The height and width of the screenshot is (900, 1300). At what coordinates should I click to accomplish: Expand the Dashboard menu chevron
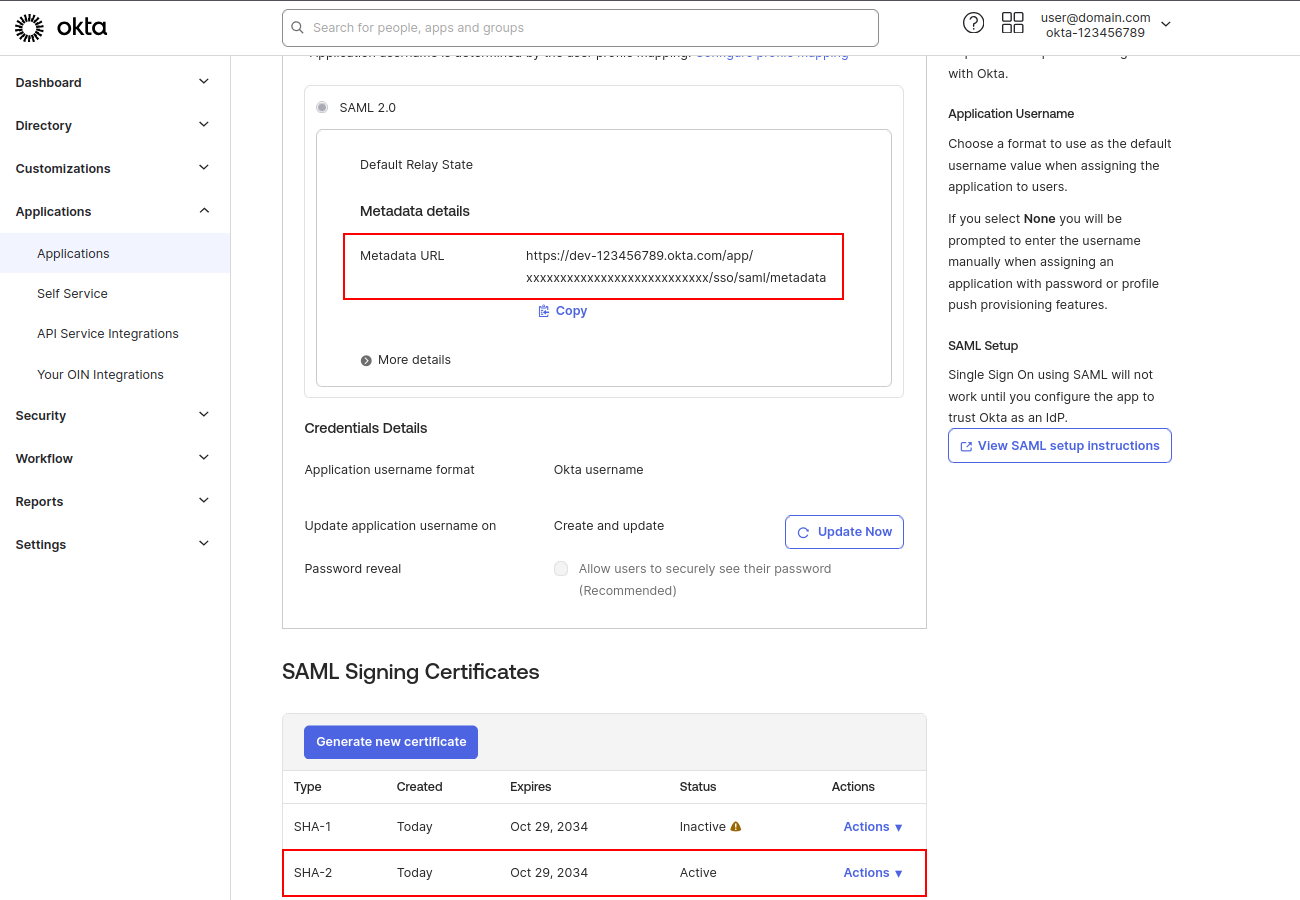pyautogui.click(x=204, y=82)
